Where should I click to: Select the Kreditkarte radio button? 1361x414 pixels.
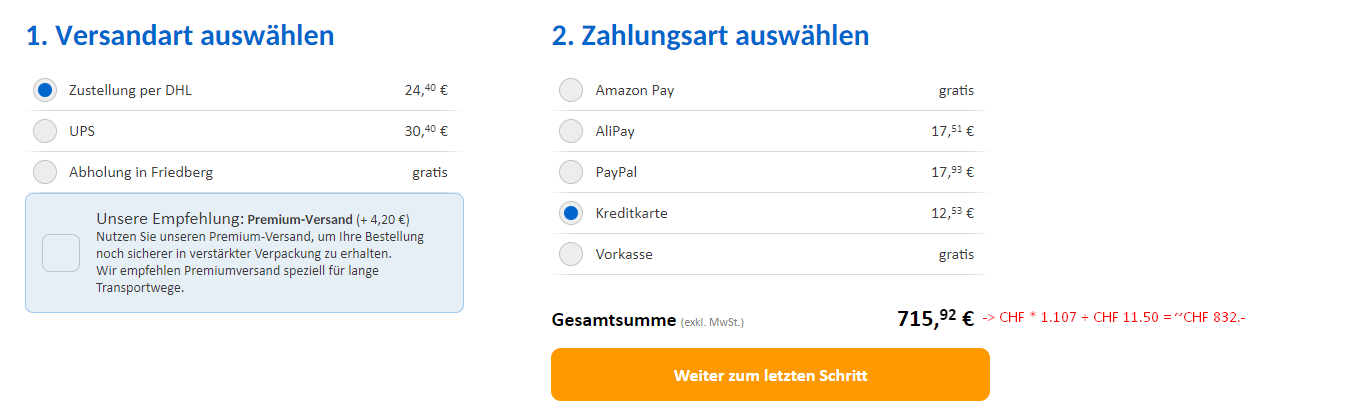570,213
